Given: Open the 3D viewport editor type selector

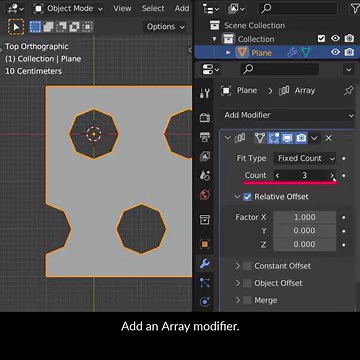Looking at the screenshot, I should pos(16,8).
